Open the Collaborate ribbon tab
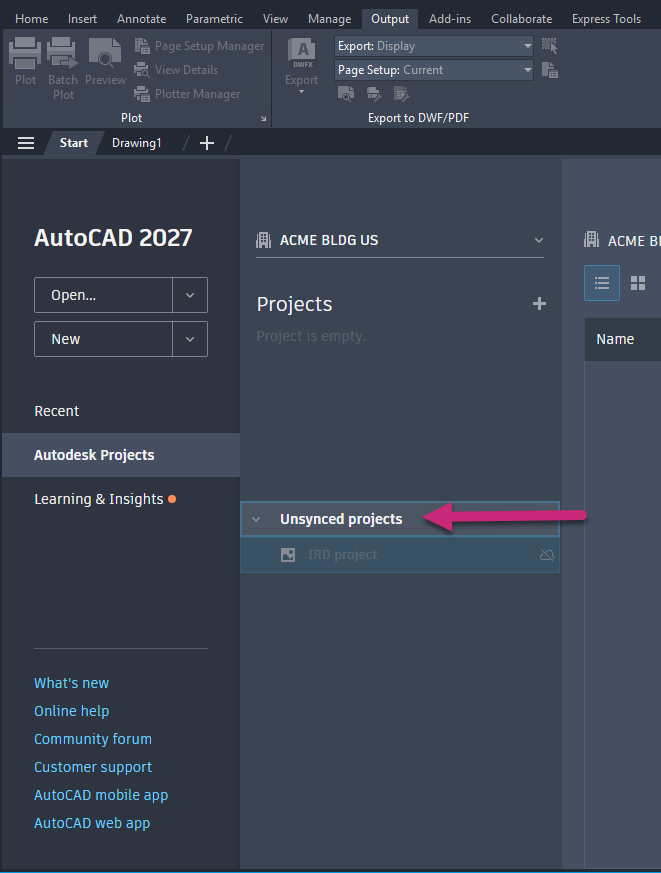The width and height of the screenshot is (661, 873). (x=521, y=19)
